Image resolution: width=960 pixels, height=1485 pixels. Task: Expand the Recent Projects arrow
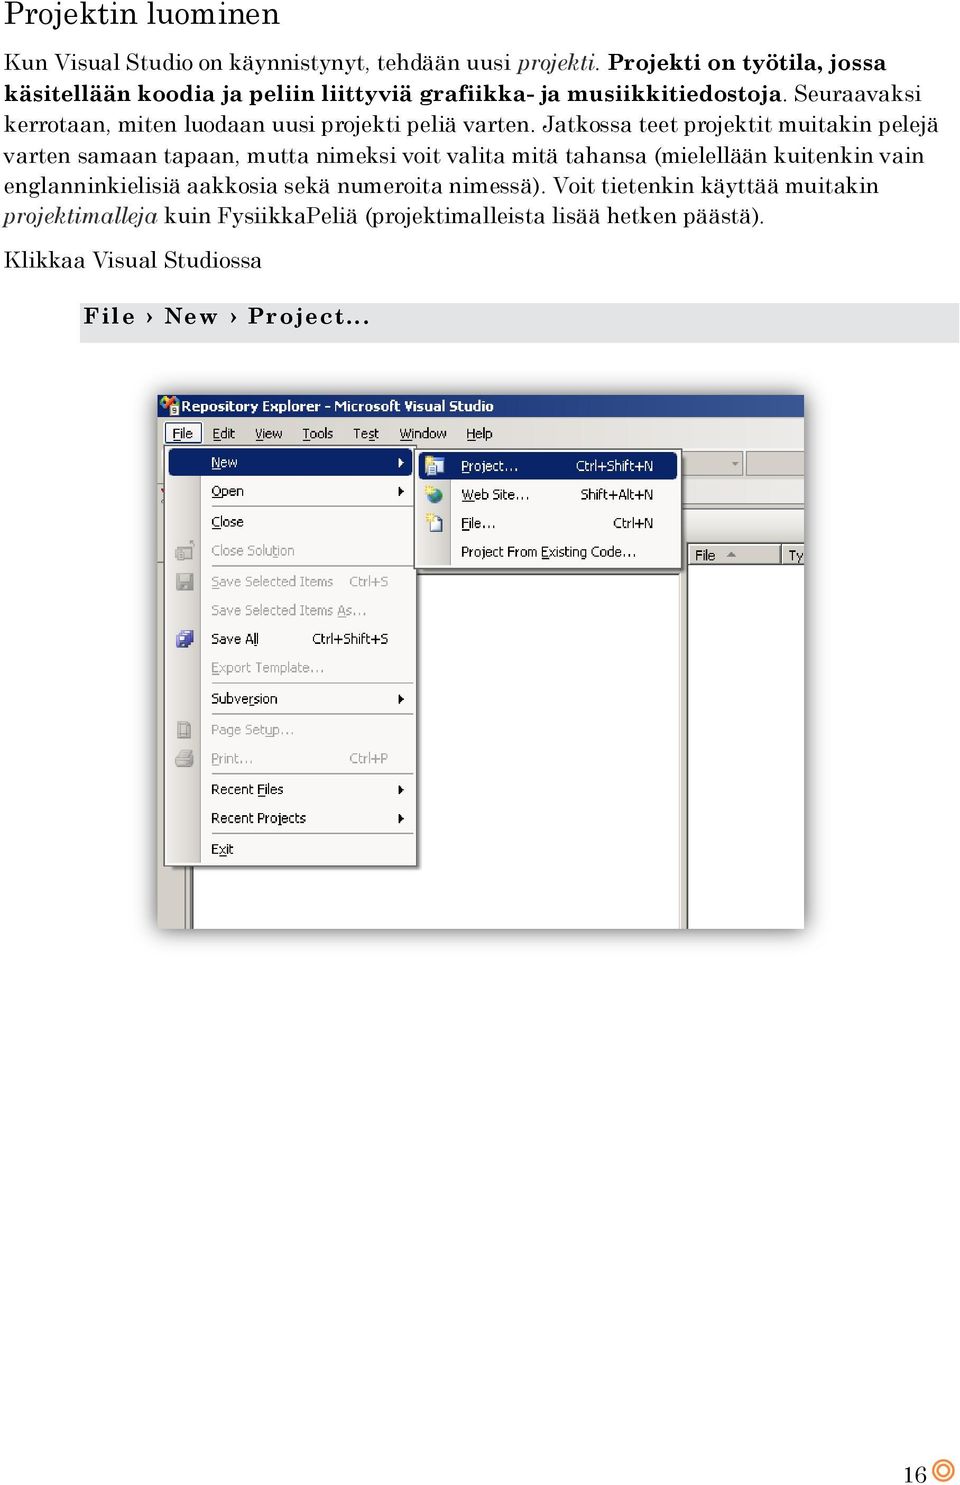401,818
